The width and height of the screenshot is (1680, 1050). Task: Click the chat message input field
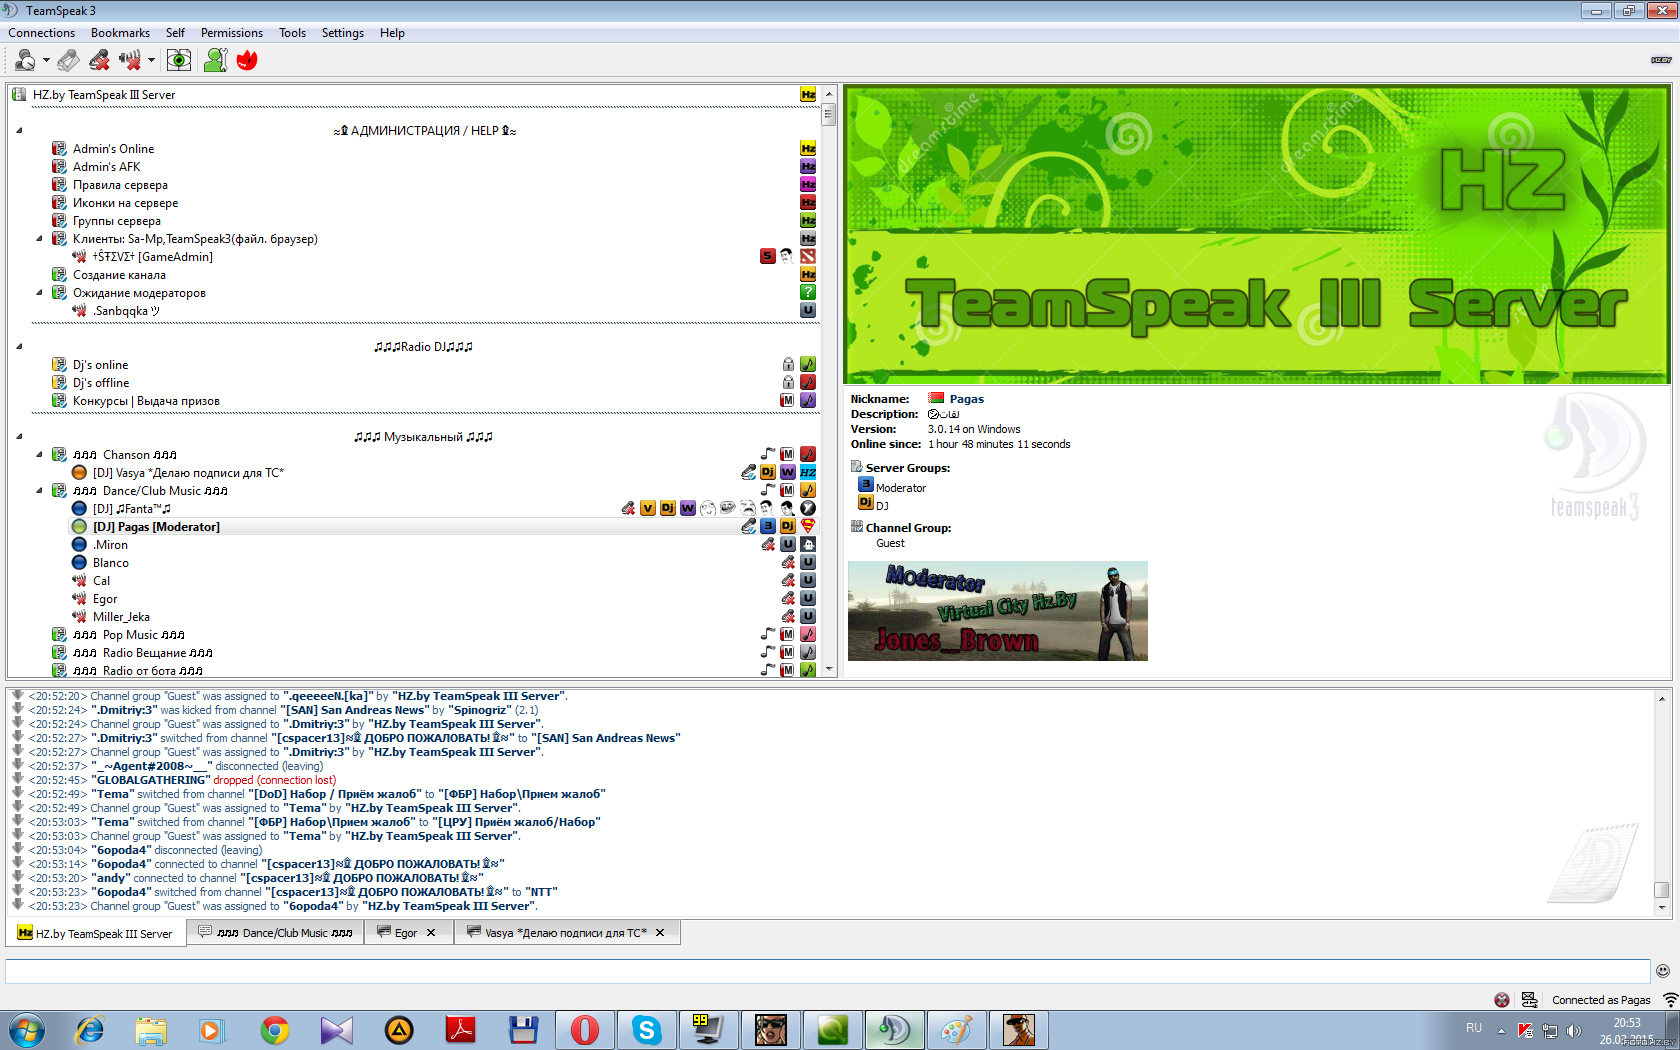pyautogui.click(x=828, y=971)
